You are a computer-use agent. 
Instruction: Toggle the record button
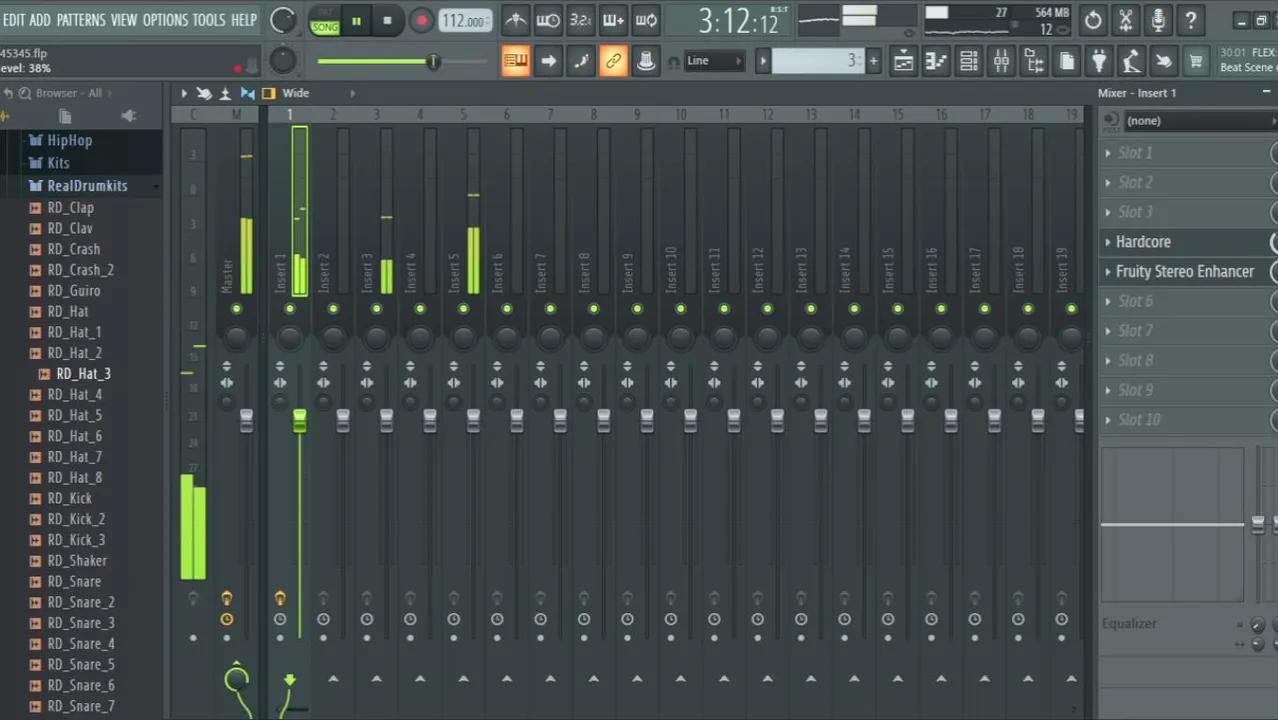click(421, 20)
